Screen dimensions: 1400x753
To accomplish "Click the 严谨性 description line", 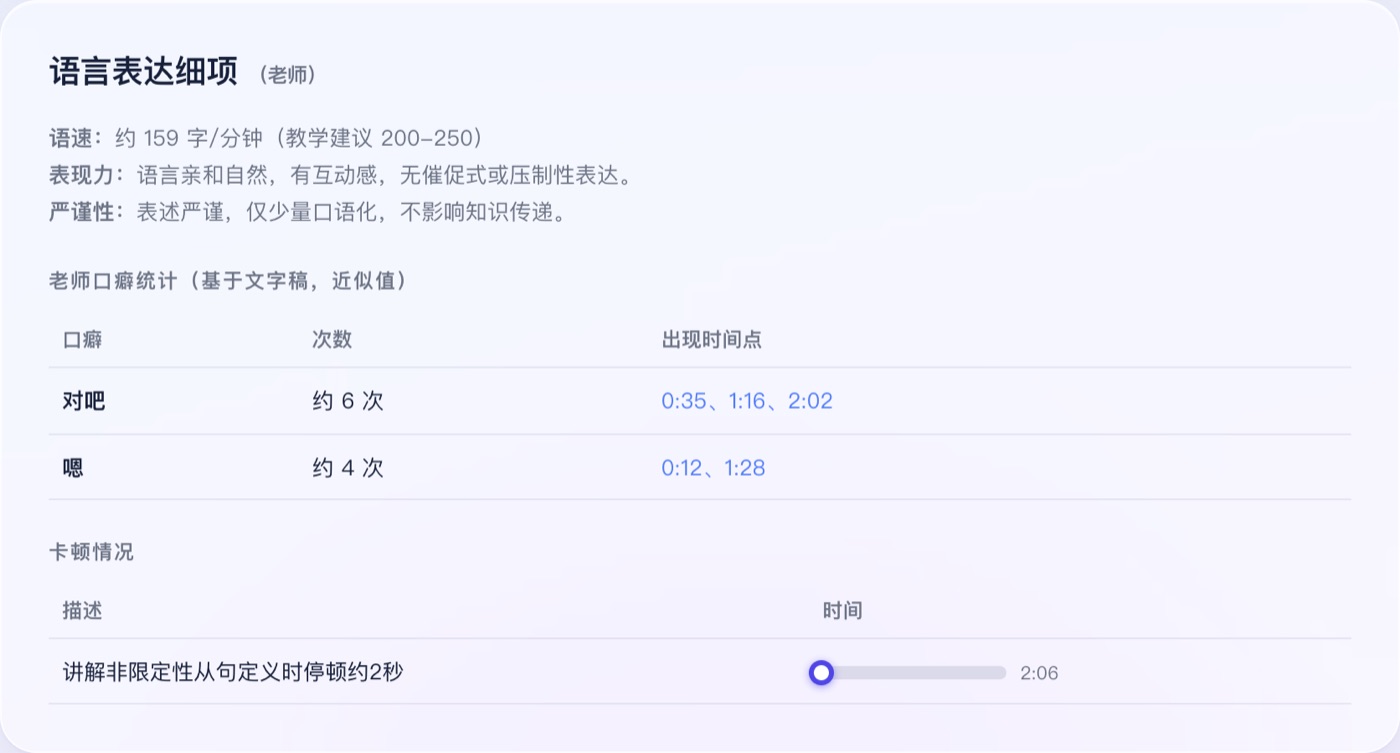I will (x=308, y=212).
